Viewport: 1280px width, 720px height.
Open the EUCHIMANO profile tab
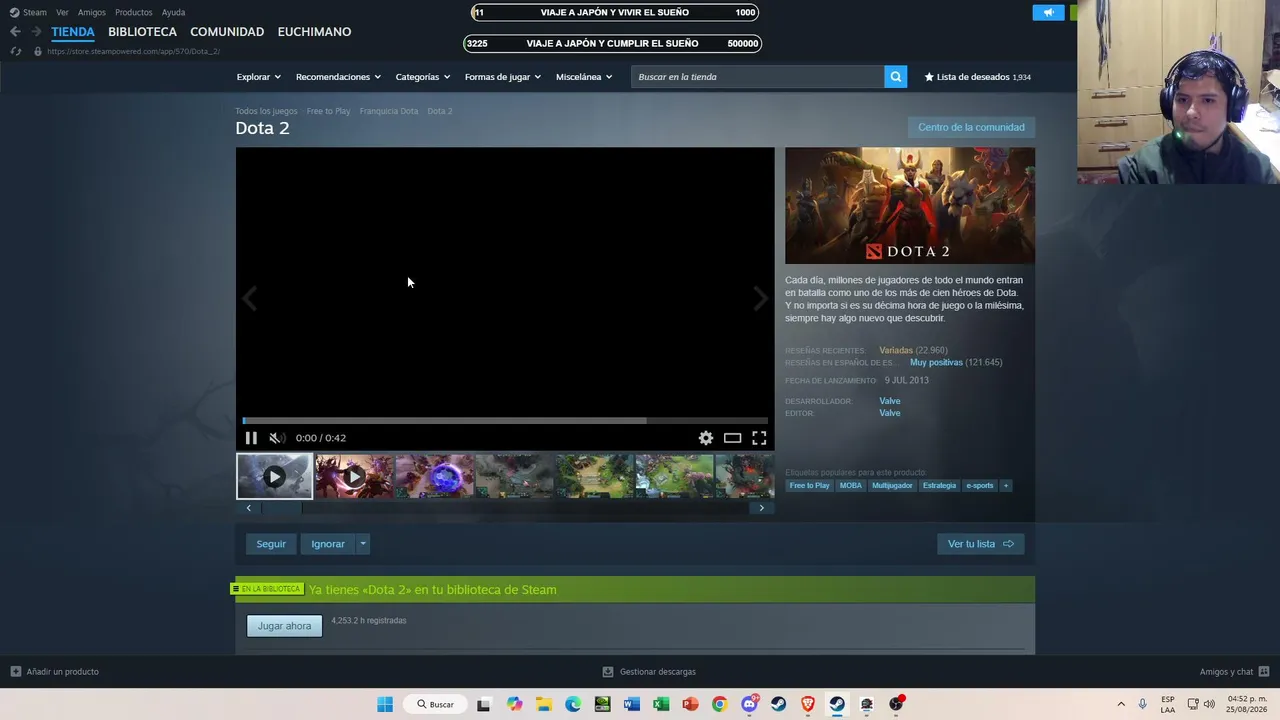[314, 32]
